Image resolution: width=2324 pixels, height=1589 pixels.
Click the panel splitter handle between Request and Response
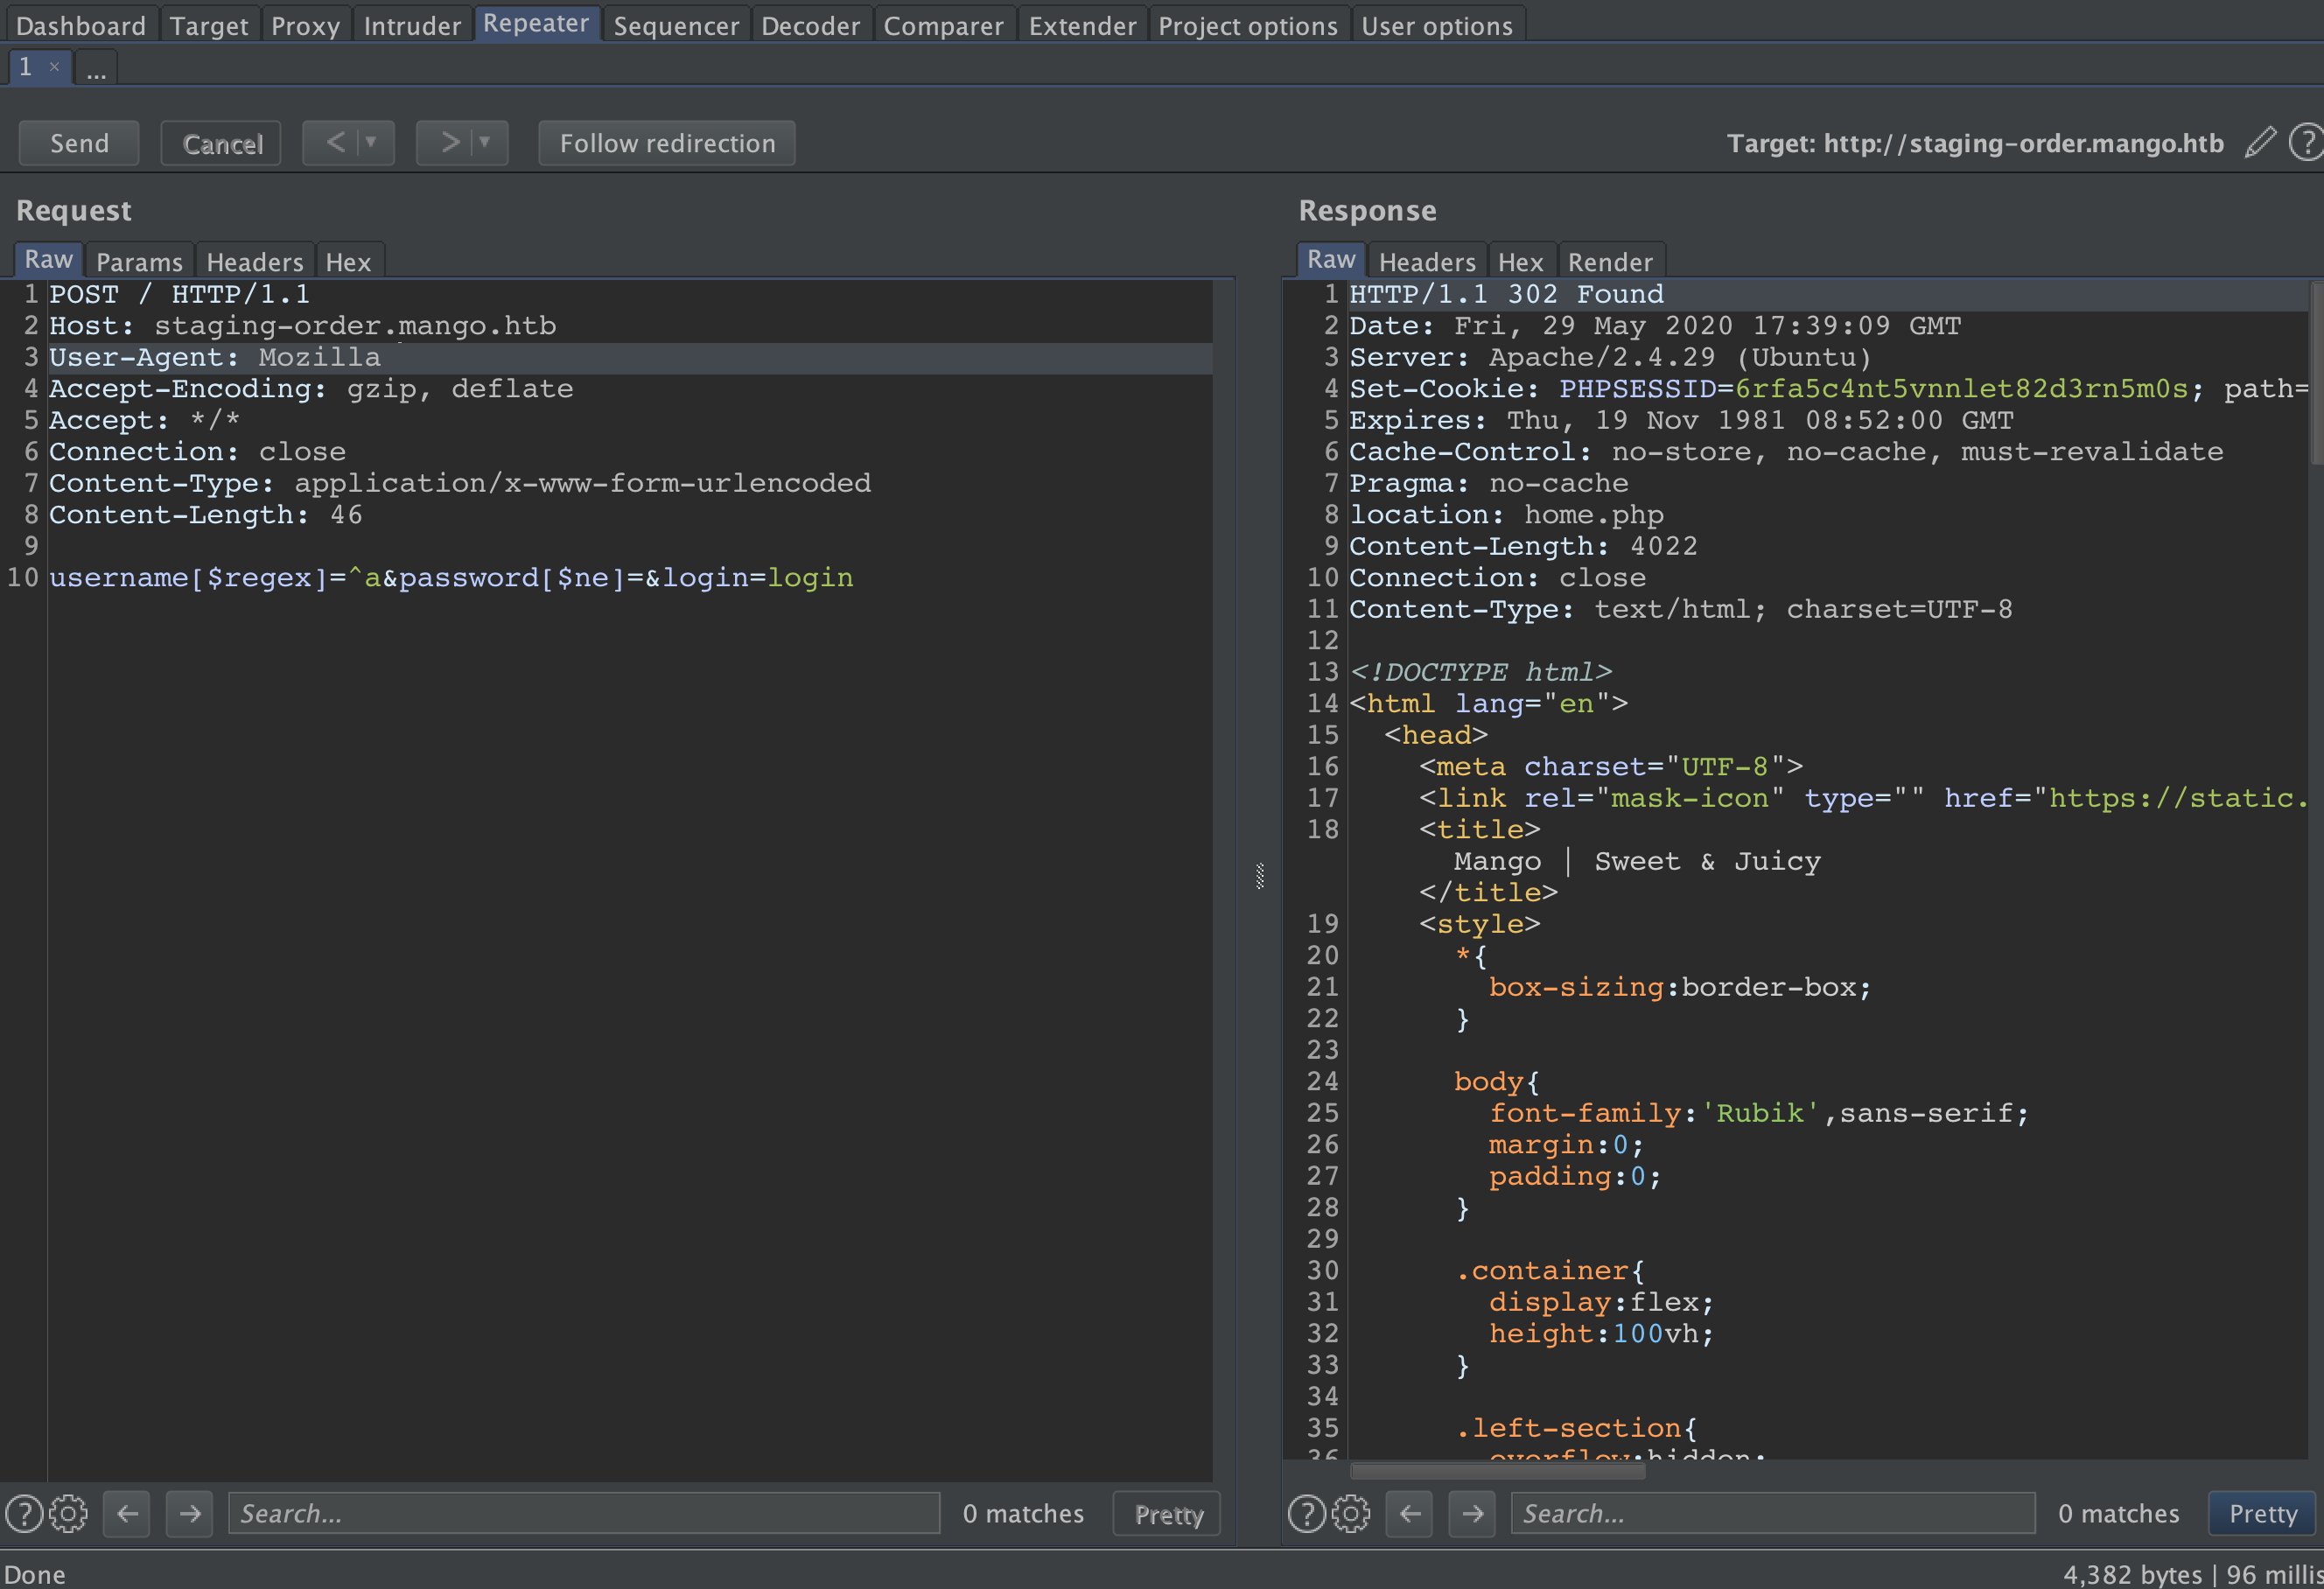coord(1260,876)
